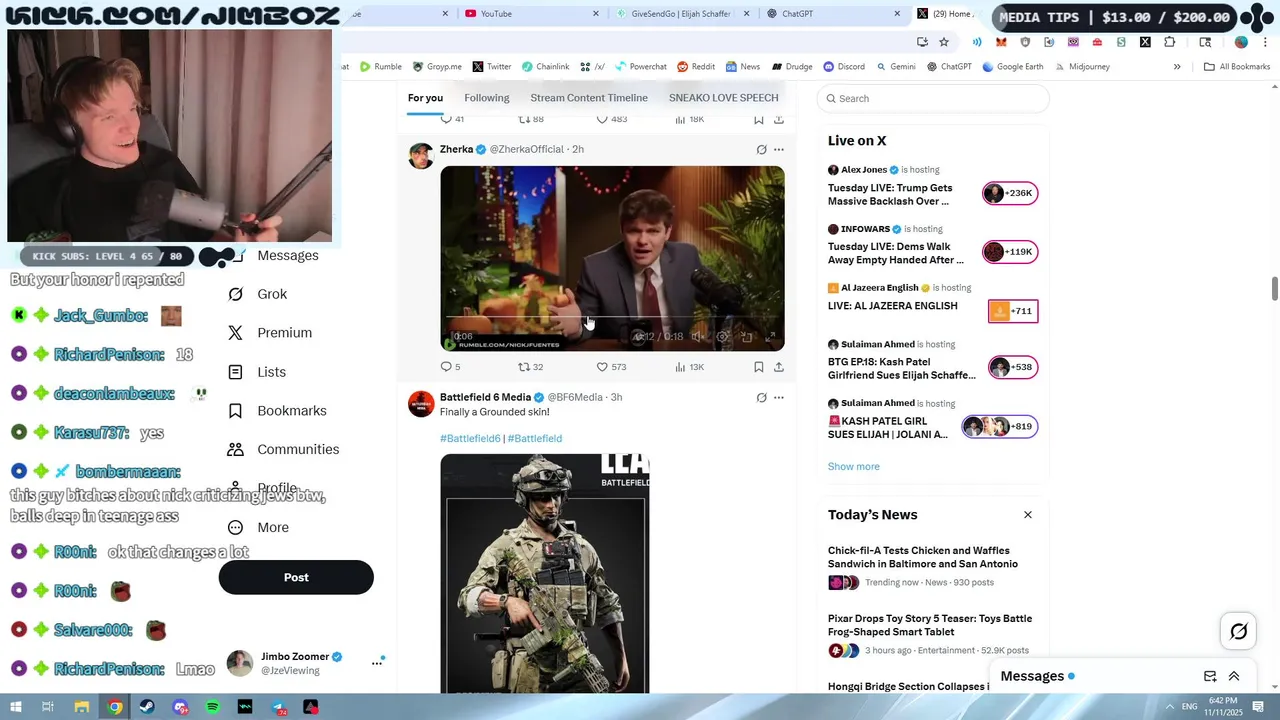The width and height of the screenshot is (1280, 720).
Task: Show hidden system tray icons
Action: [1169, 707]
